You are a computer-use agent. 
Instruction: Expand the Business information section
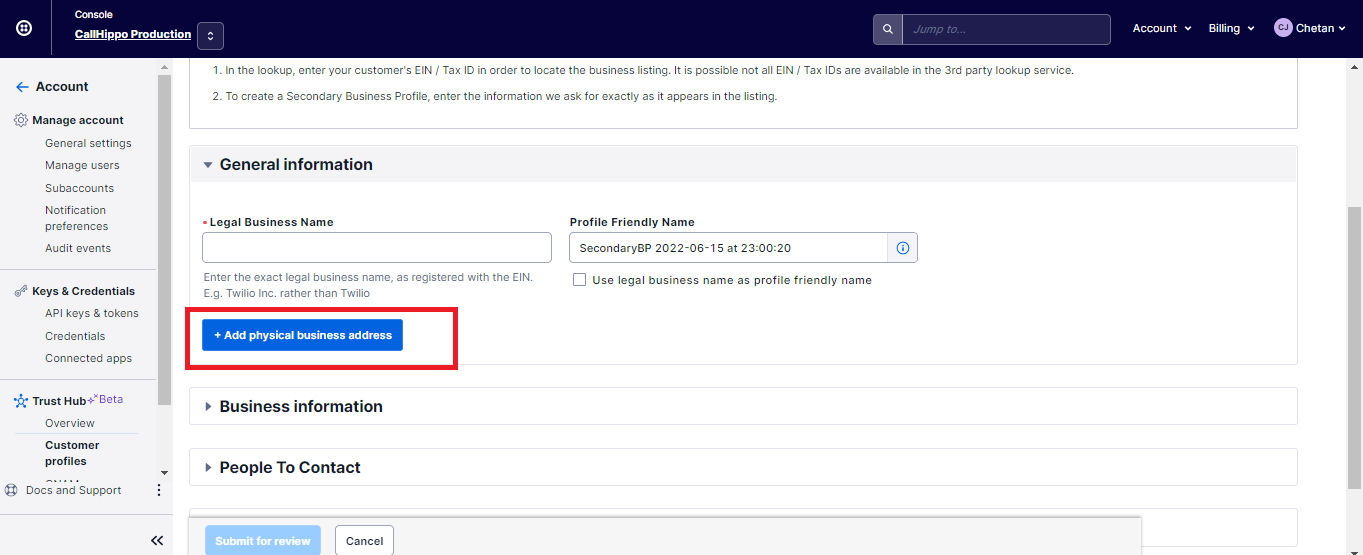tap(743, 406)
